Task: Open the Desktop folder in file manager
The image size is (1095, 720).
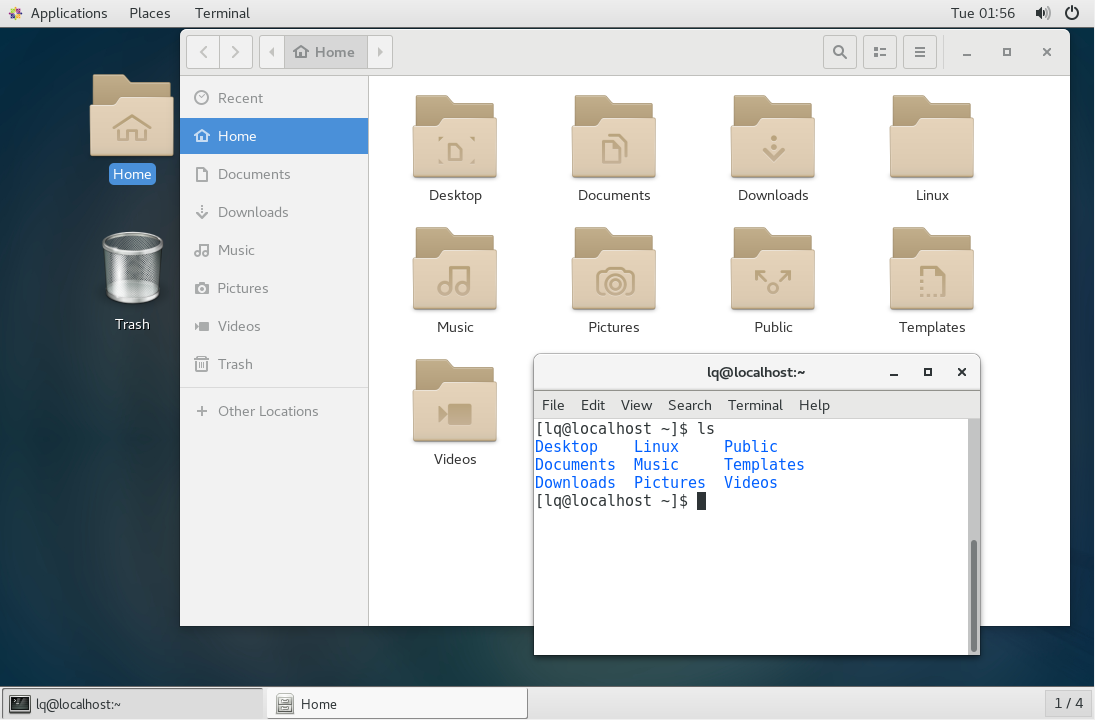Action: (x=455, y=137)
